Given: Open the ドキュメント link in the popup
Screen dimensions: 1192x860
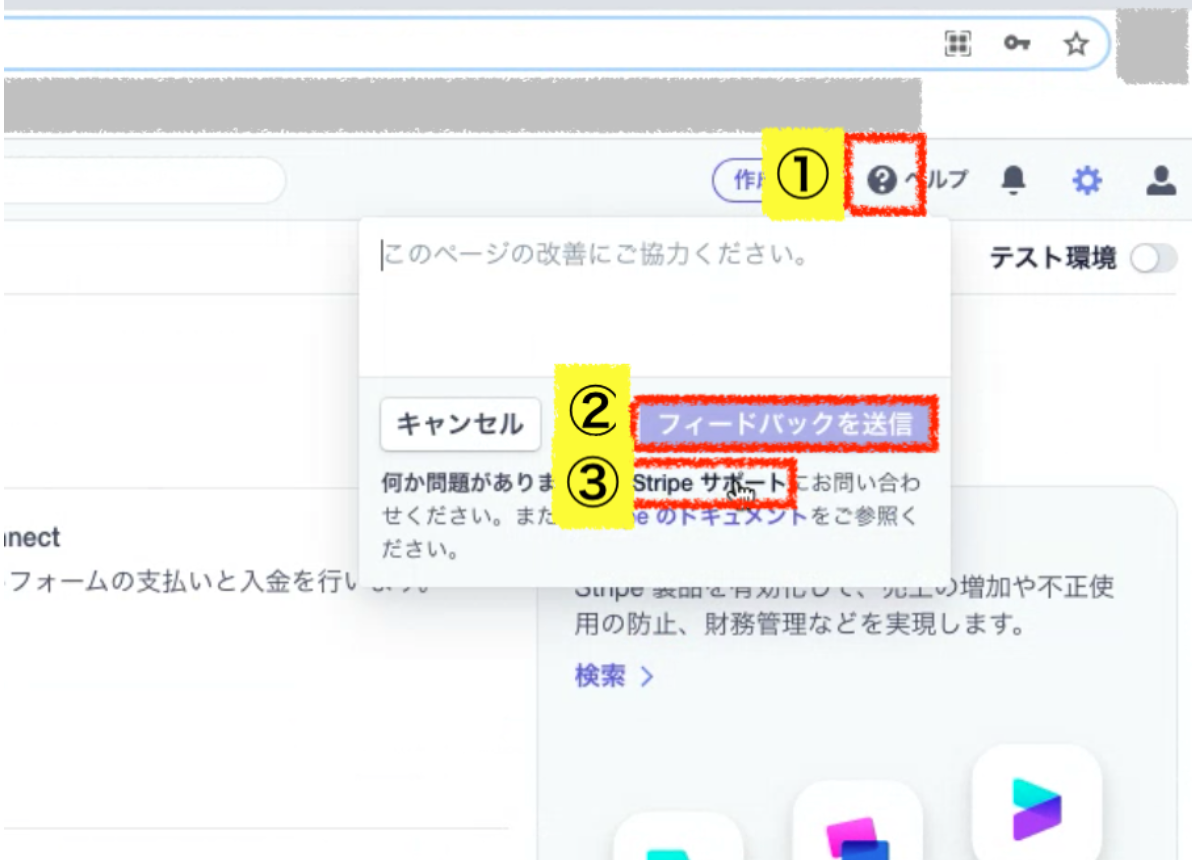Looking at the screenshot, I should point(740,516).
